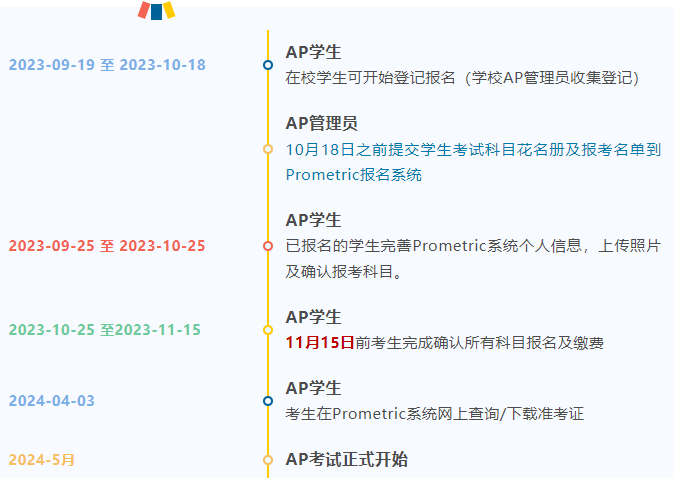Click timeline marker for 2024-04-03
678x478 pixels.
click(x=268, y=401)
